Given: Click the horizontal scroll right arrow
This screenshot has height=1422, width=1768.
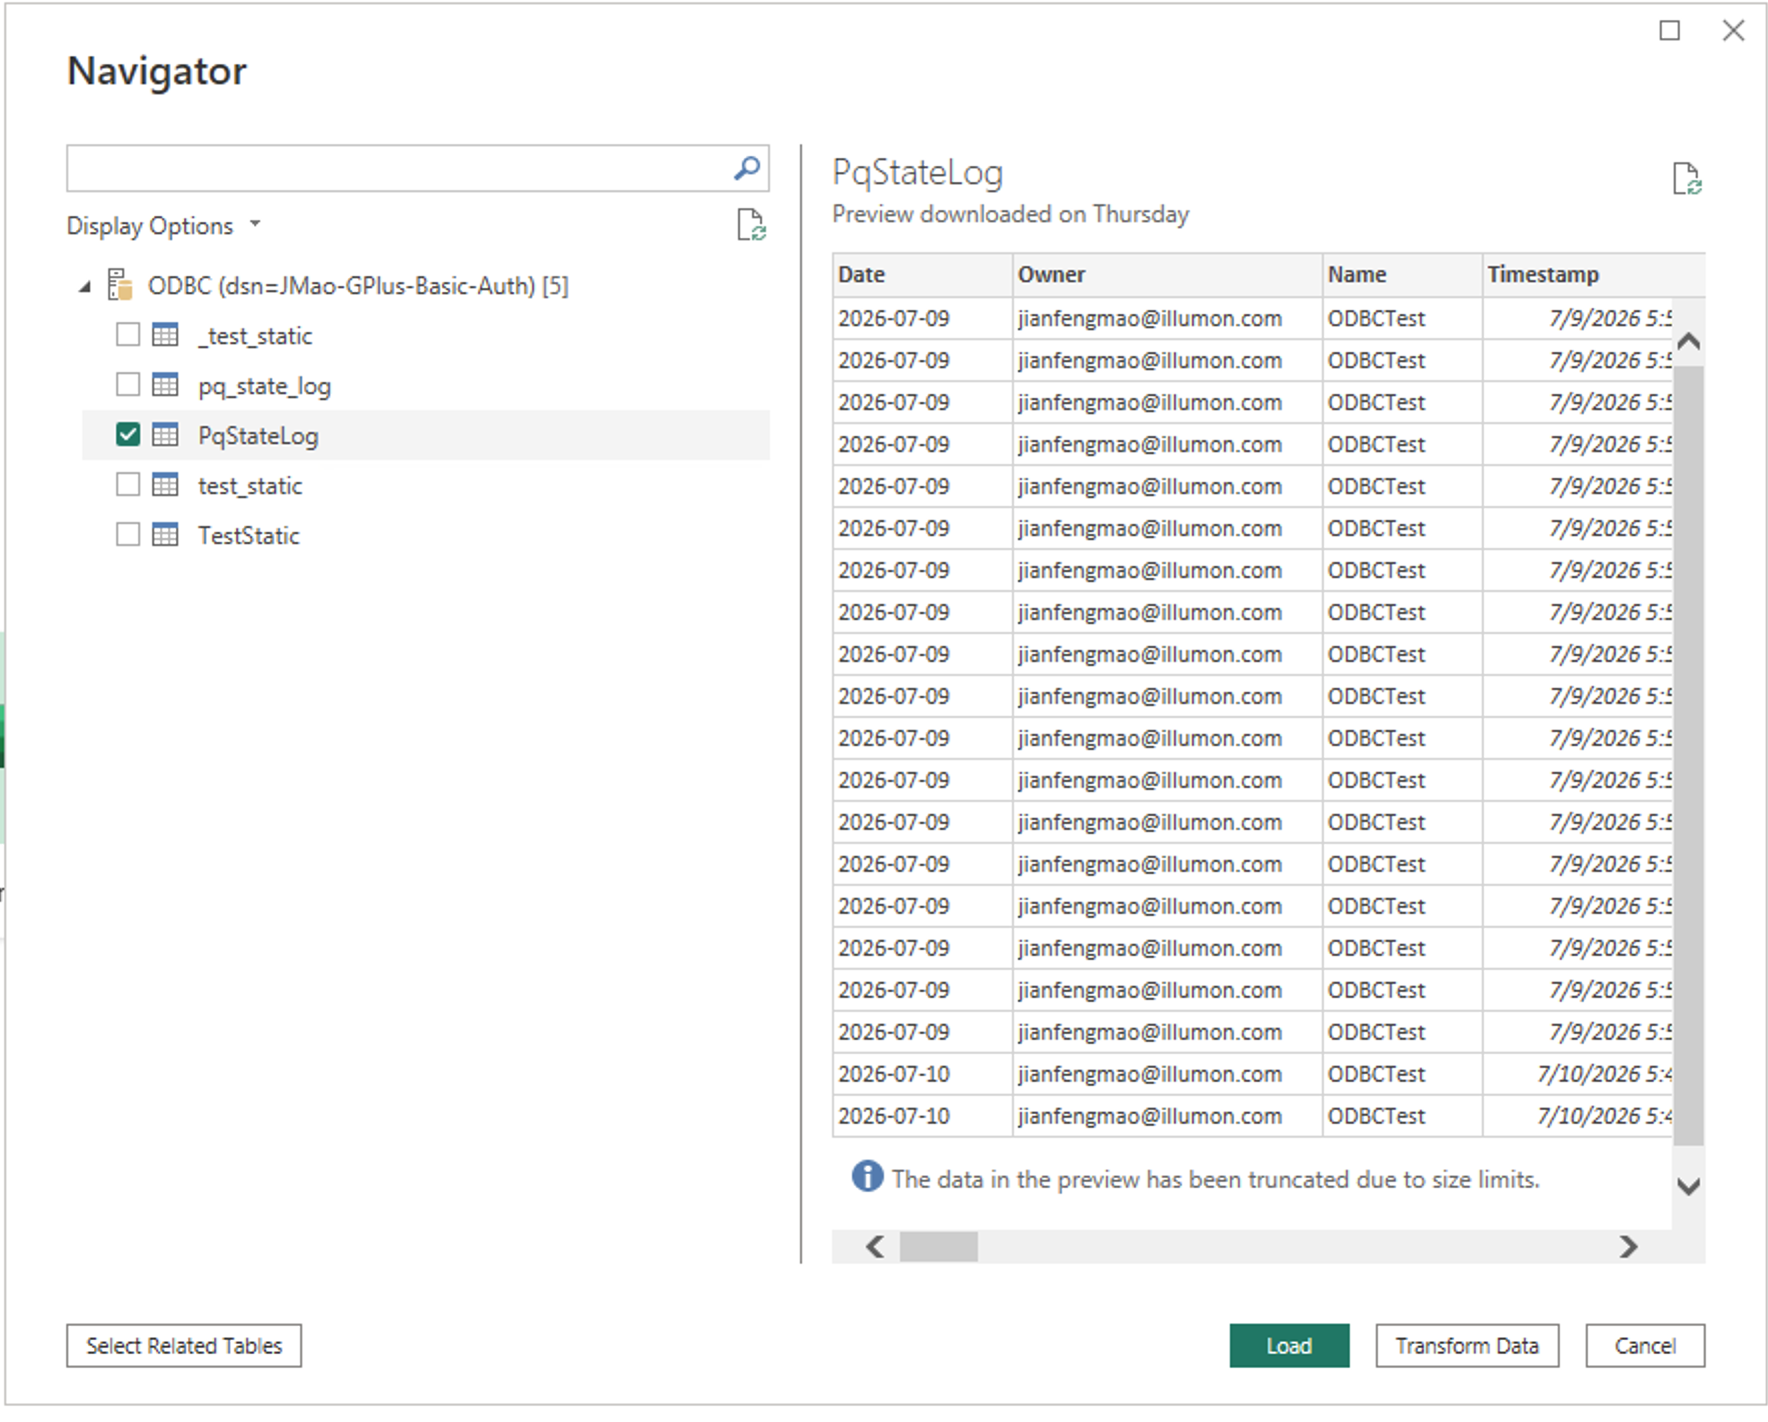Looking at the screenshot, I should pos(1629,1246).
